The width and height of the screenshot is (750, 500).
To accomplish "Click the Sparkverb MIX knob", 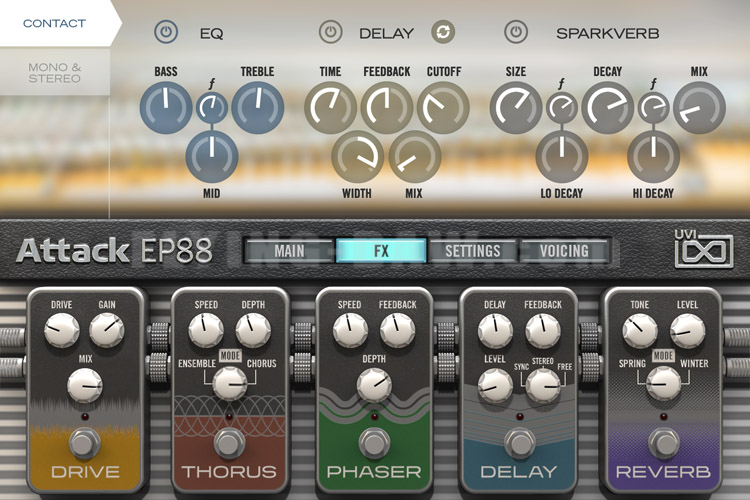I will click(x=699, y=108).
